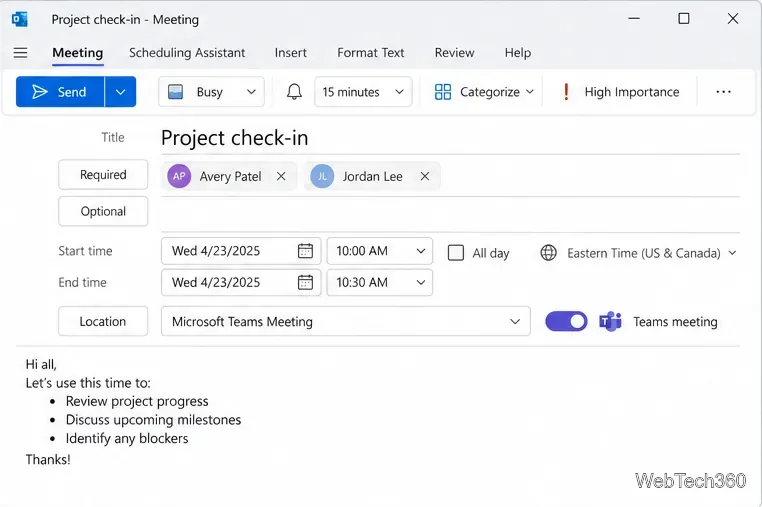Click the time zone globe icon

(549, 253)
